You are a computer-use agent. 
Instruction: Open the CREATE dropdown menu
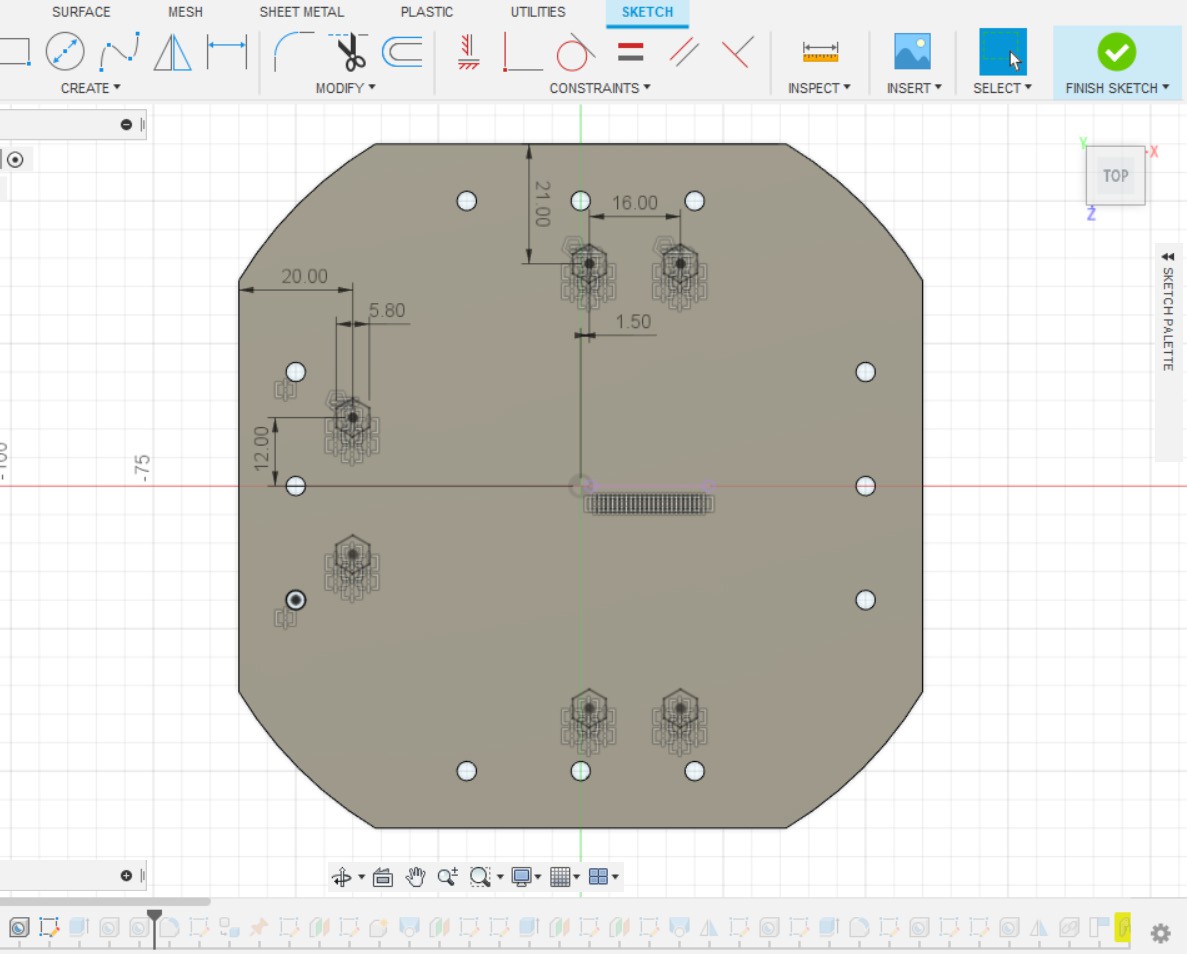90,88
